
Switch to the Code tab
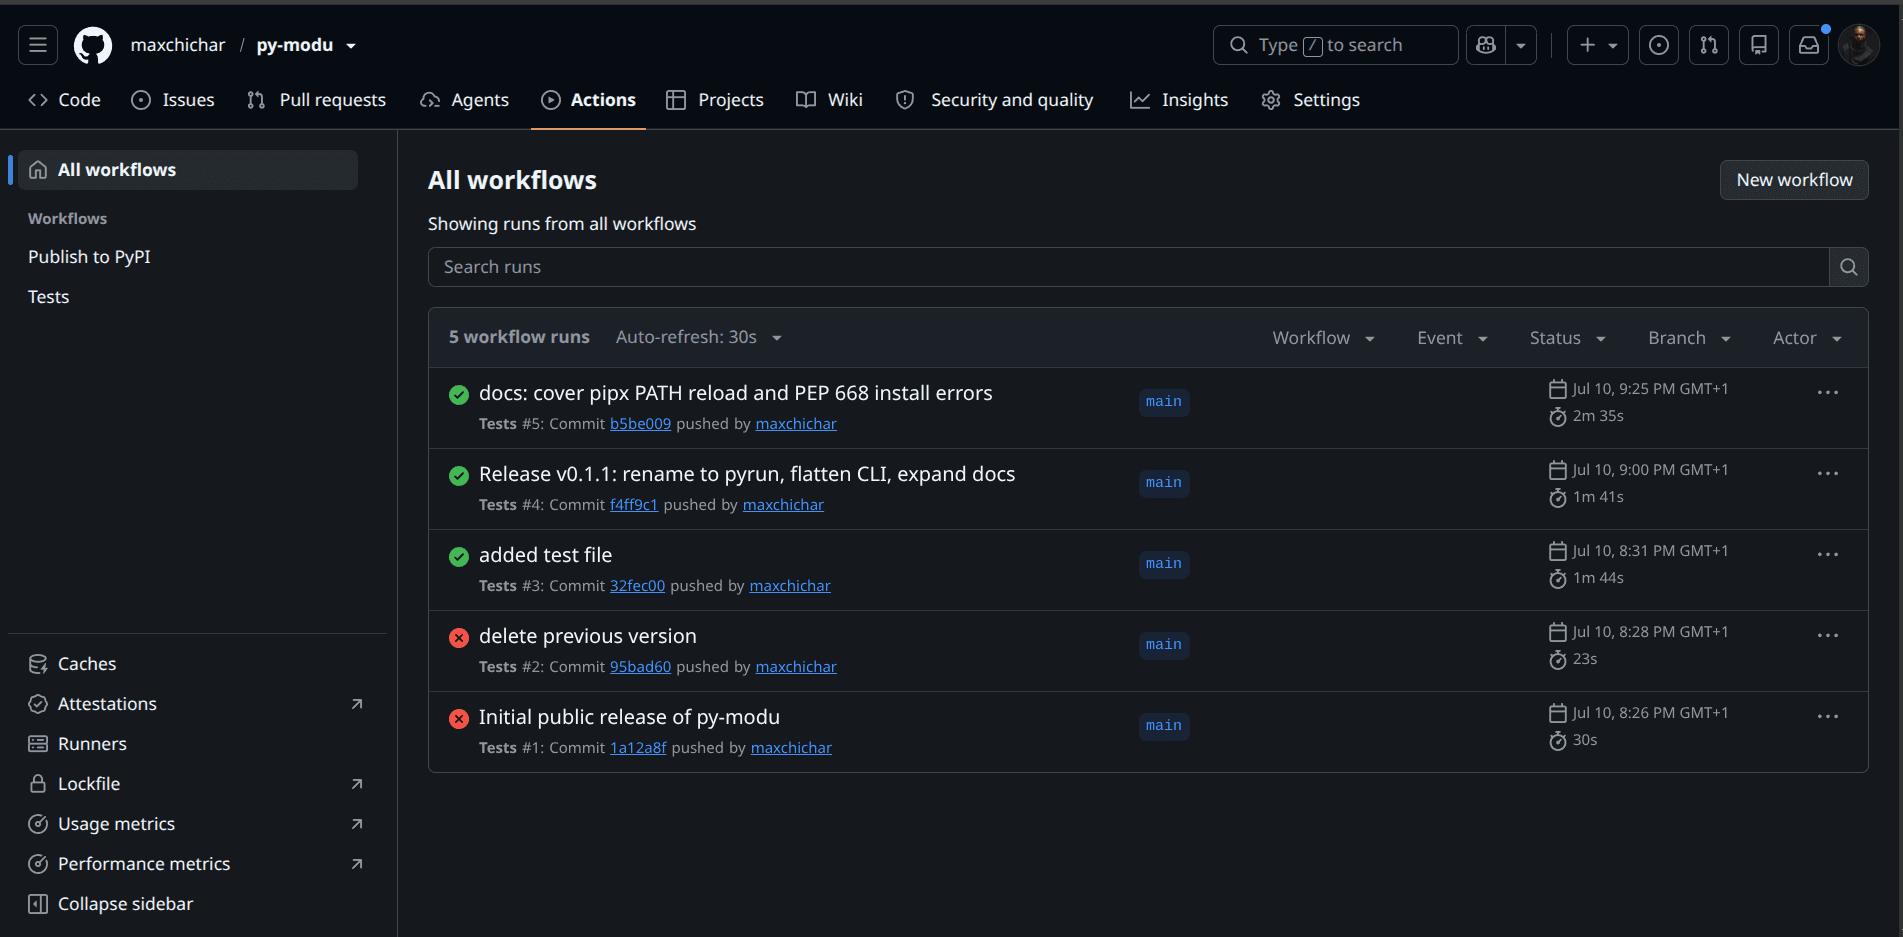tap(65, 100)
